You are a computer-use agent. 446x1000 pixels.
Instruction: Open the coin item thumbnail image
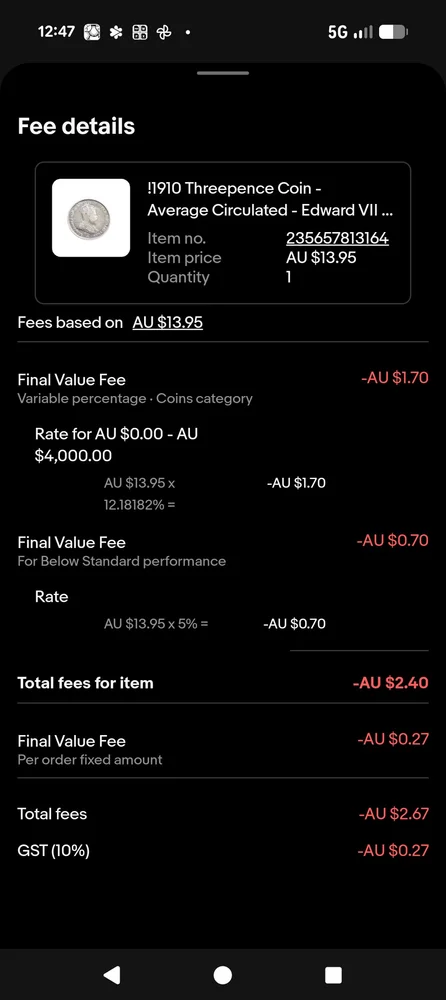(x=91, y=218)
